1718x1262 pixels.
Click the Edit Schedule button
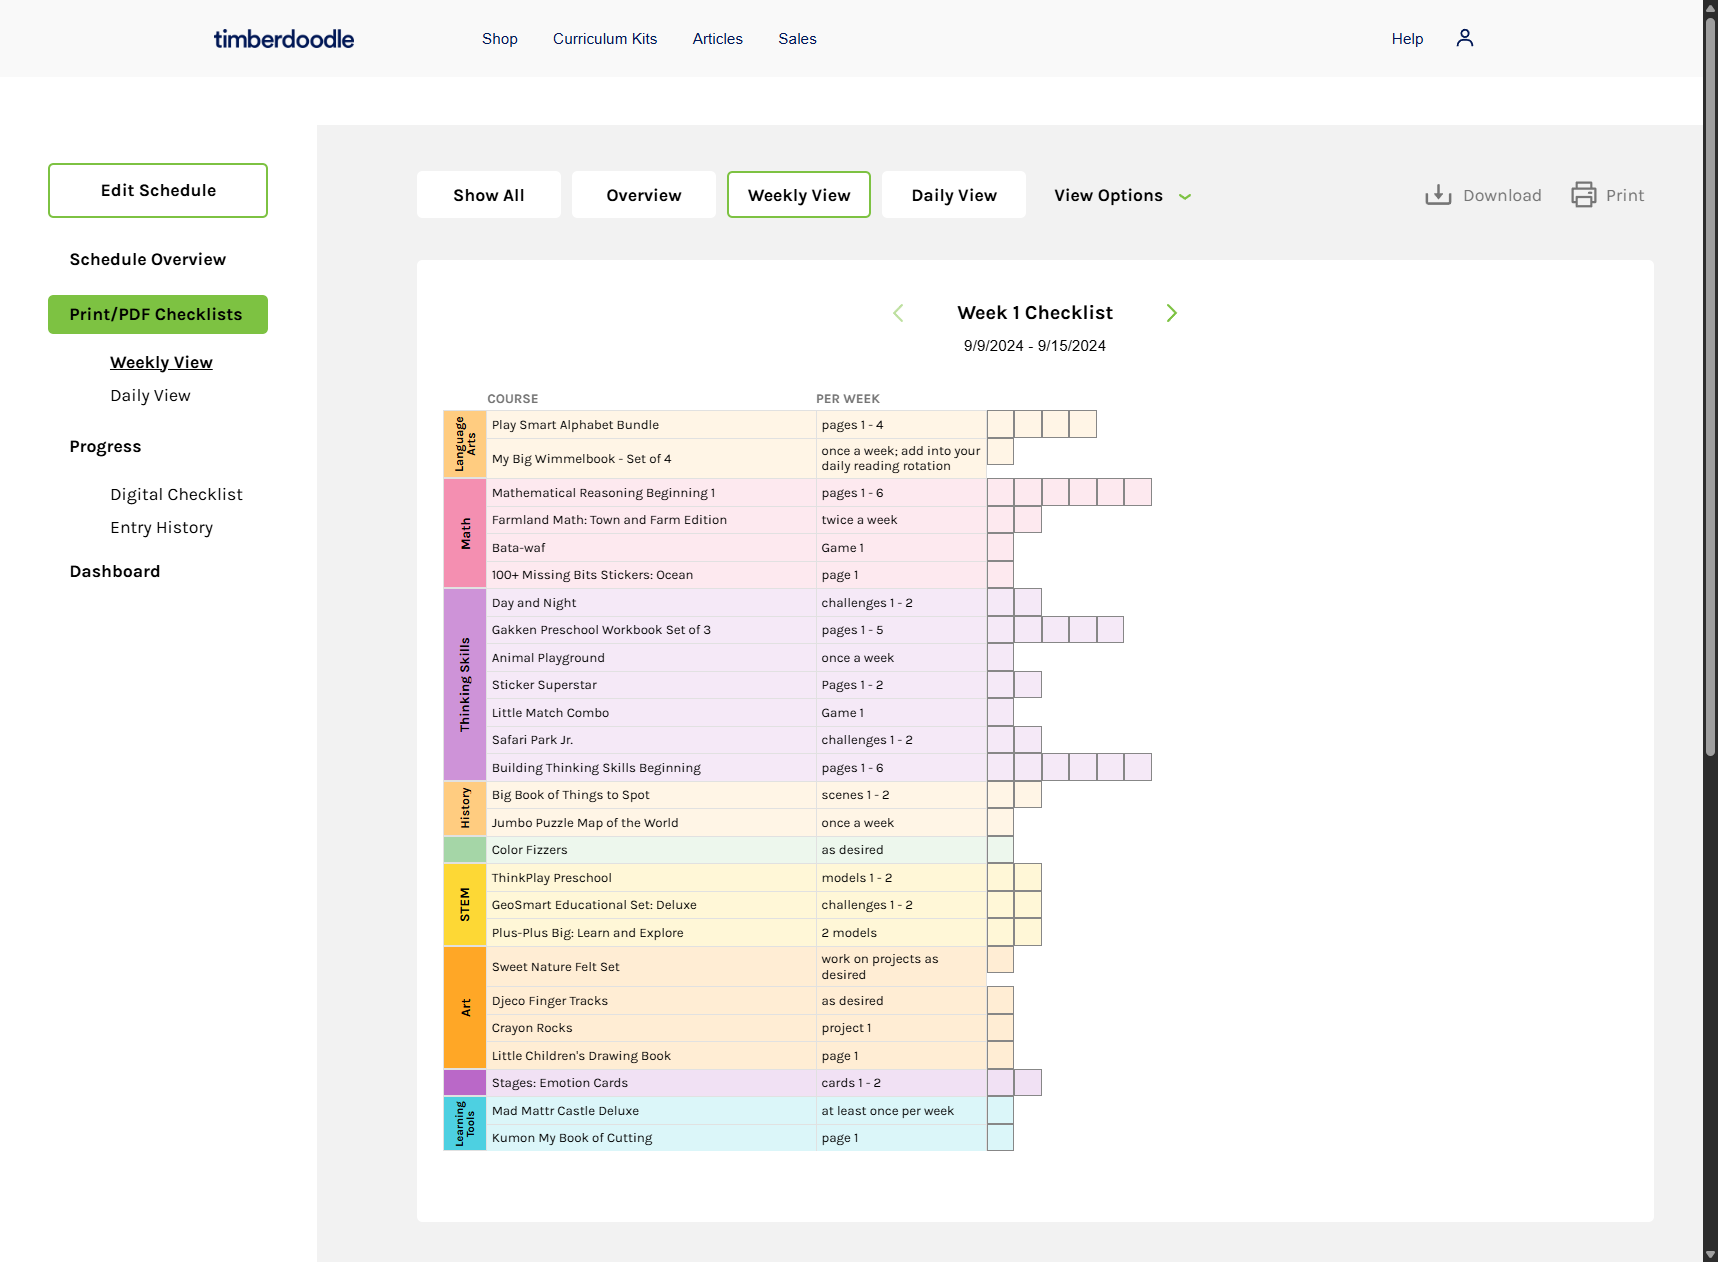tap(158, 190)
